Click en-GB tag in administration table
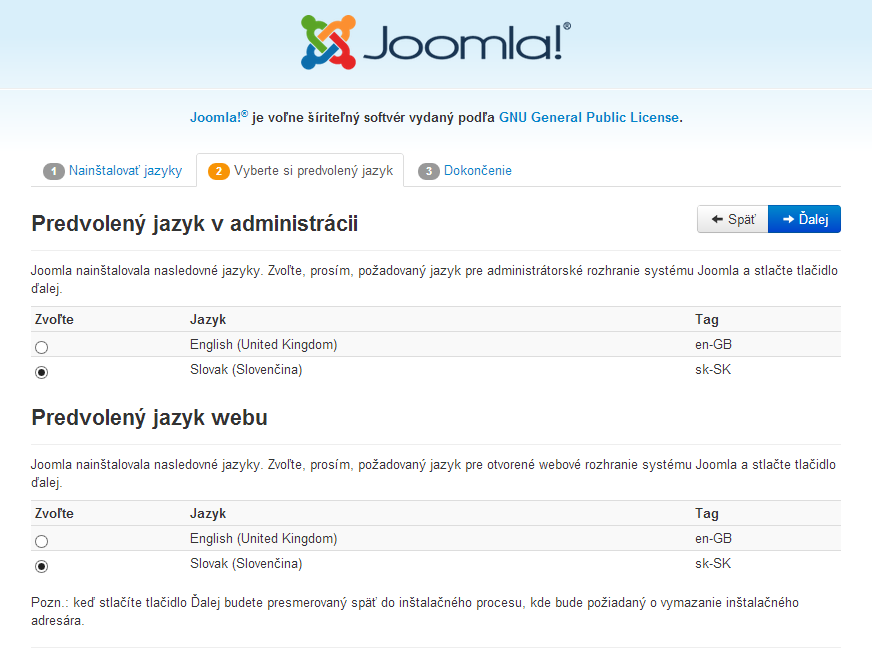The width and height of the screenshot is (872, 656). pyautogui.click(x=714, y=345)
